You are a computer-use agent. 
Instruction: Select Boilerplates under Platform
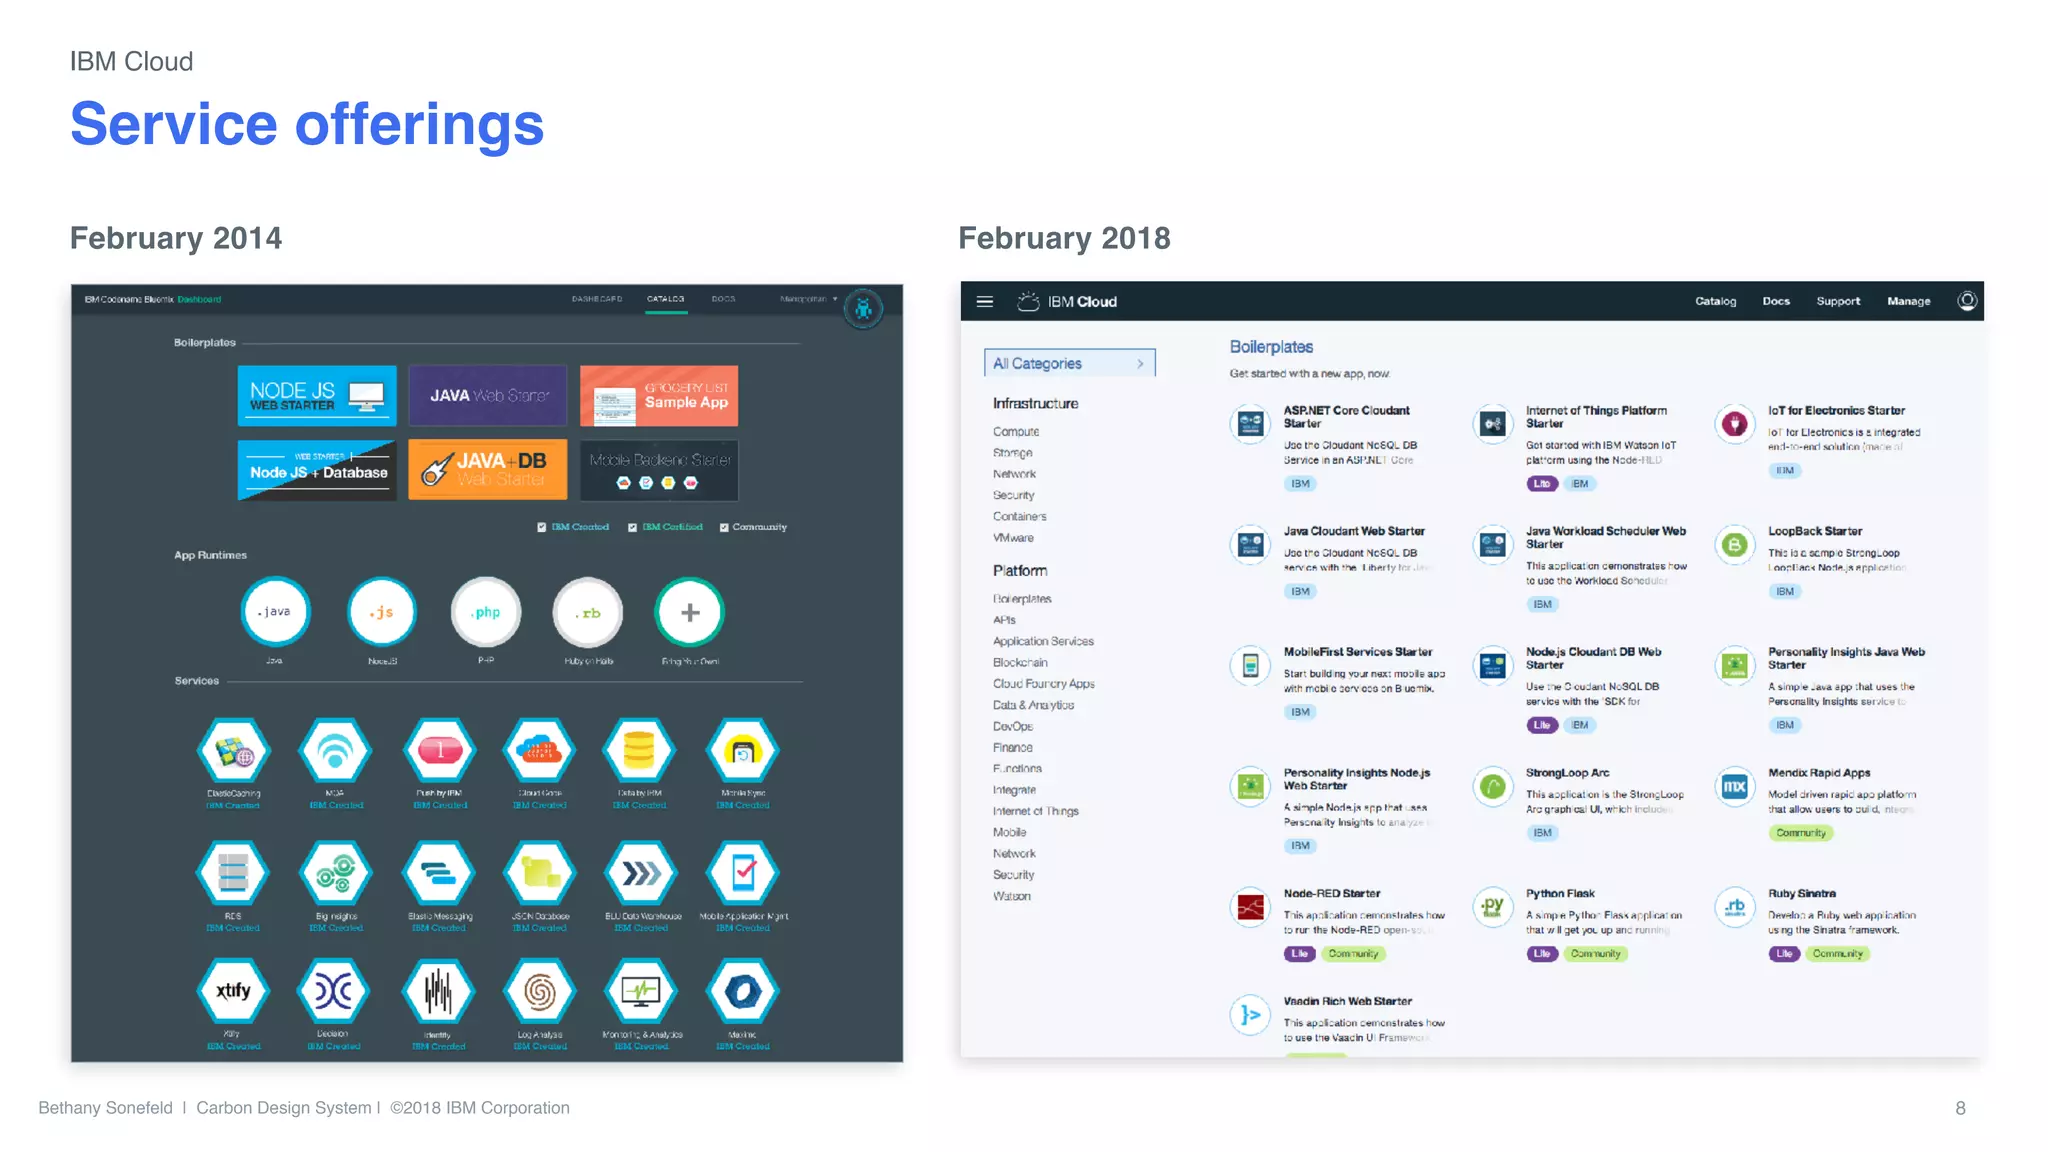coord(1022,599)
